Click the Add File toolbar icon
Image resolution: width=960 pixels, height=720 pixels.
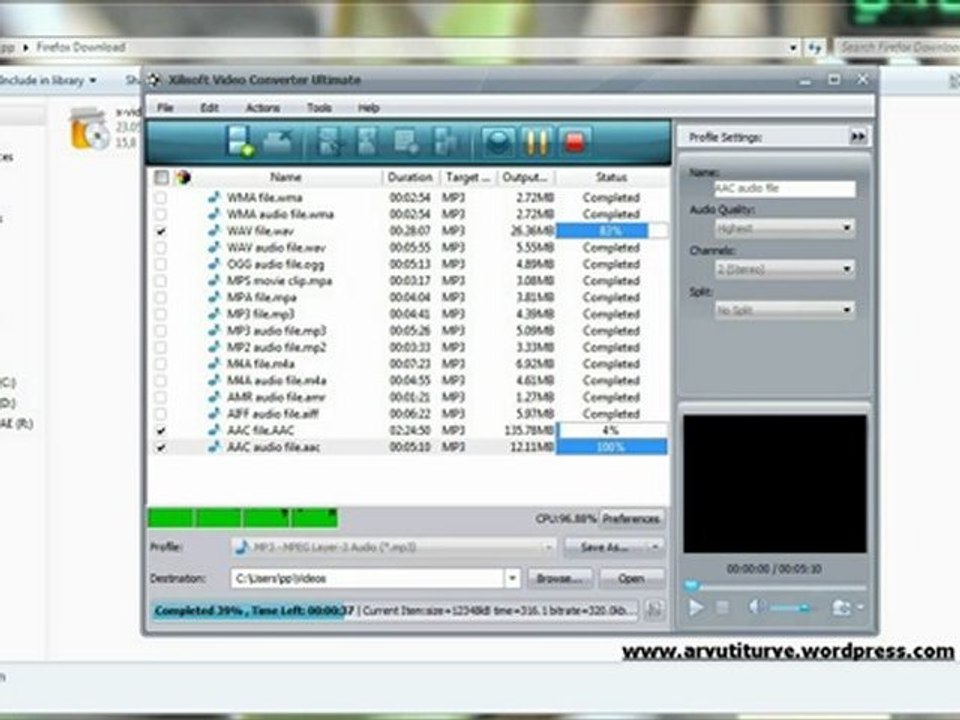[240, 141]
